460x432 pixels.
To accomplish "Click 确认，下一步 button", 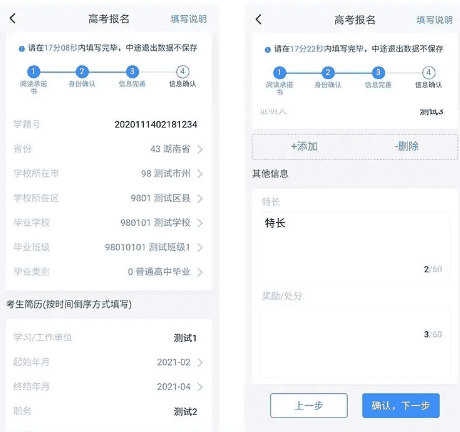I will tap(401, 406).
